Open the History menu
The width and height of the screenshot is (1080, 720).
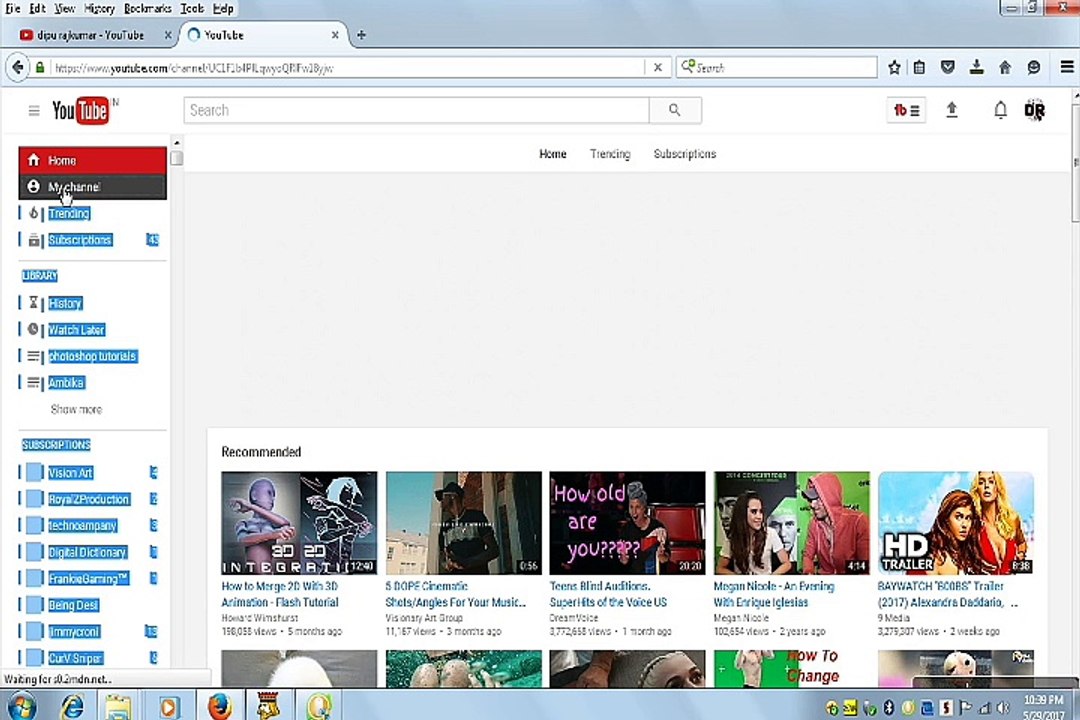99,8
